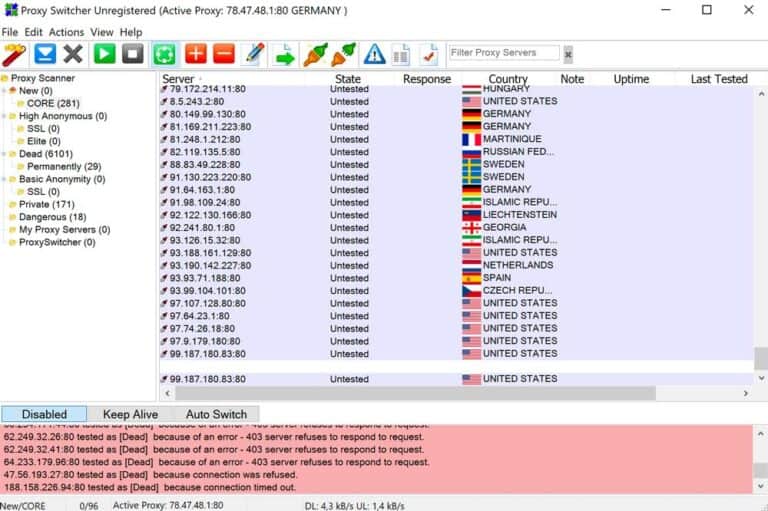Stop testing with the black stop icon

[x=133, y=54]
